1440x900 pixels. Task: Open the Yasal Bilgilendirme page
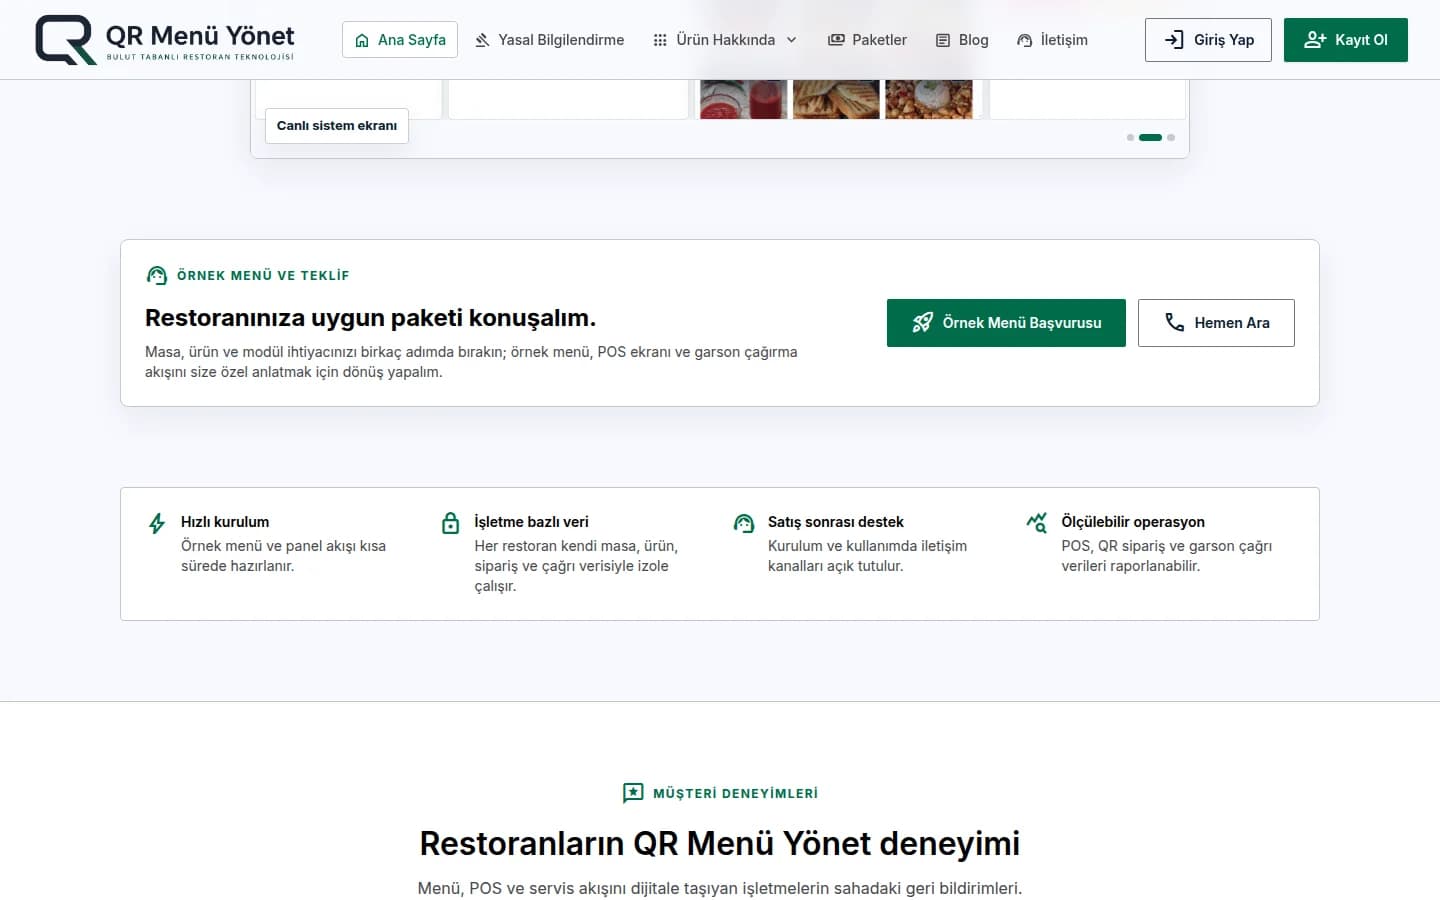point(549,40)
